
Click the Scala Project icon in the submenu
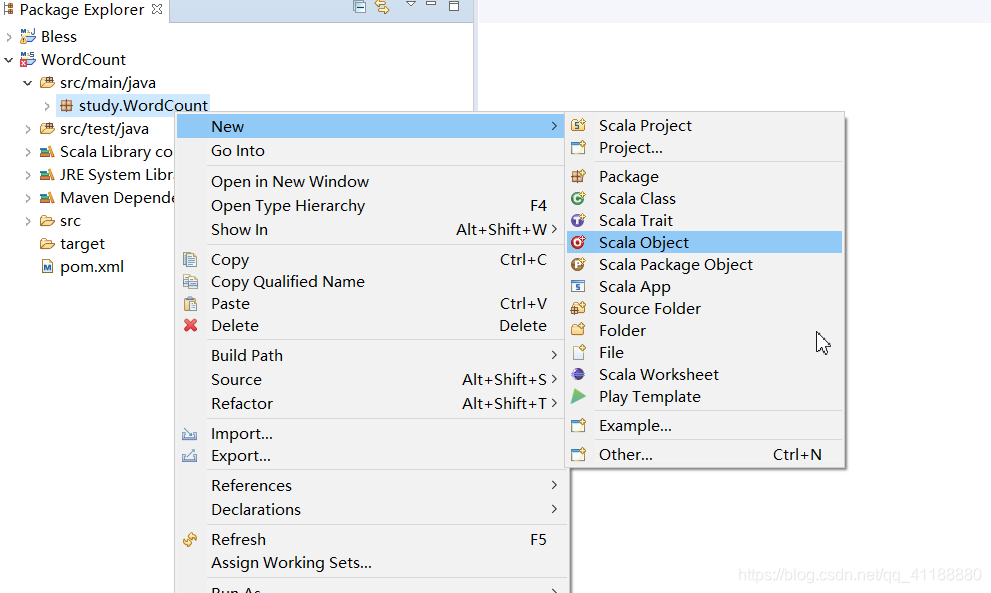pos(578,125)
